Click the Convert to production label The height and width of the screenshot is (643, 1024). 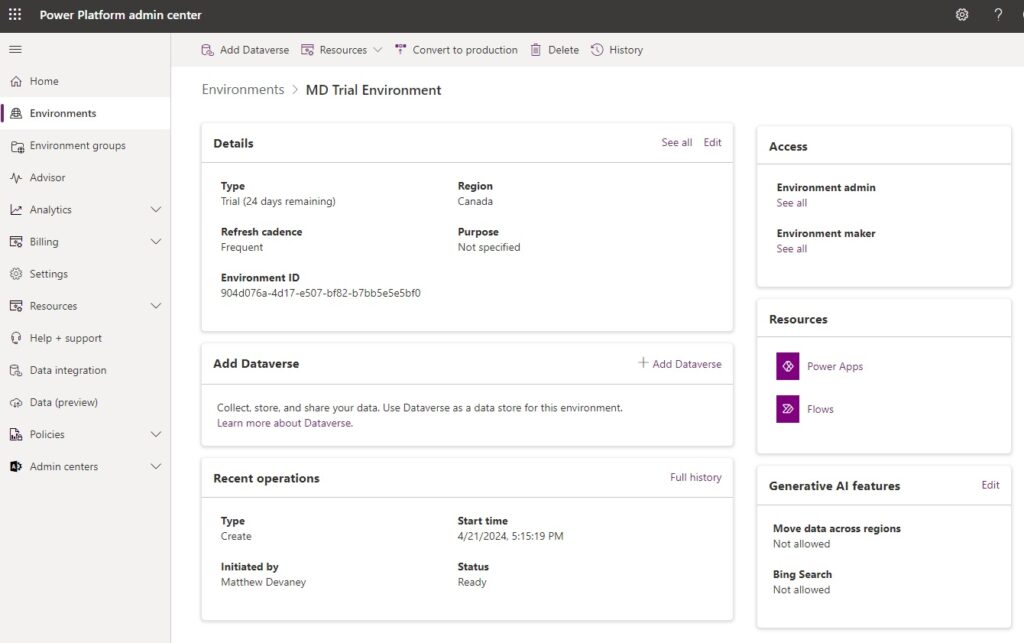[465, 50]
